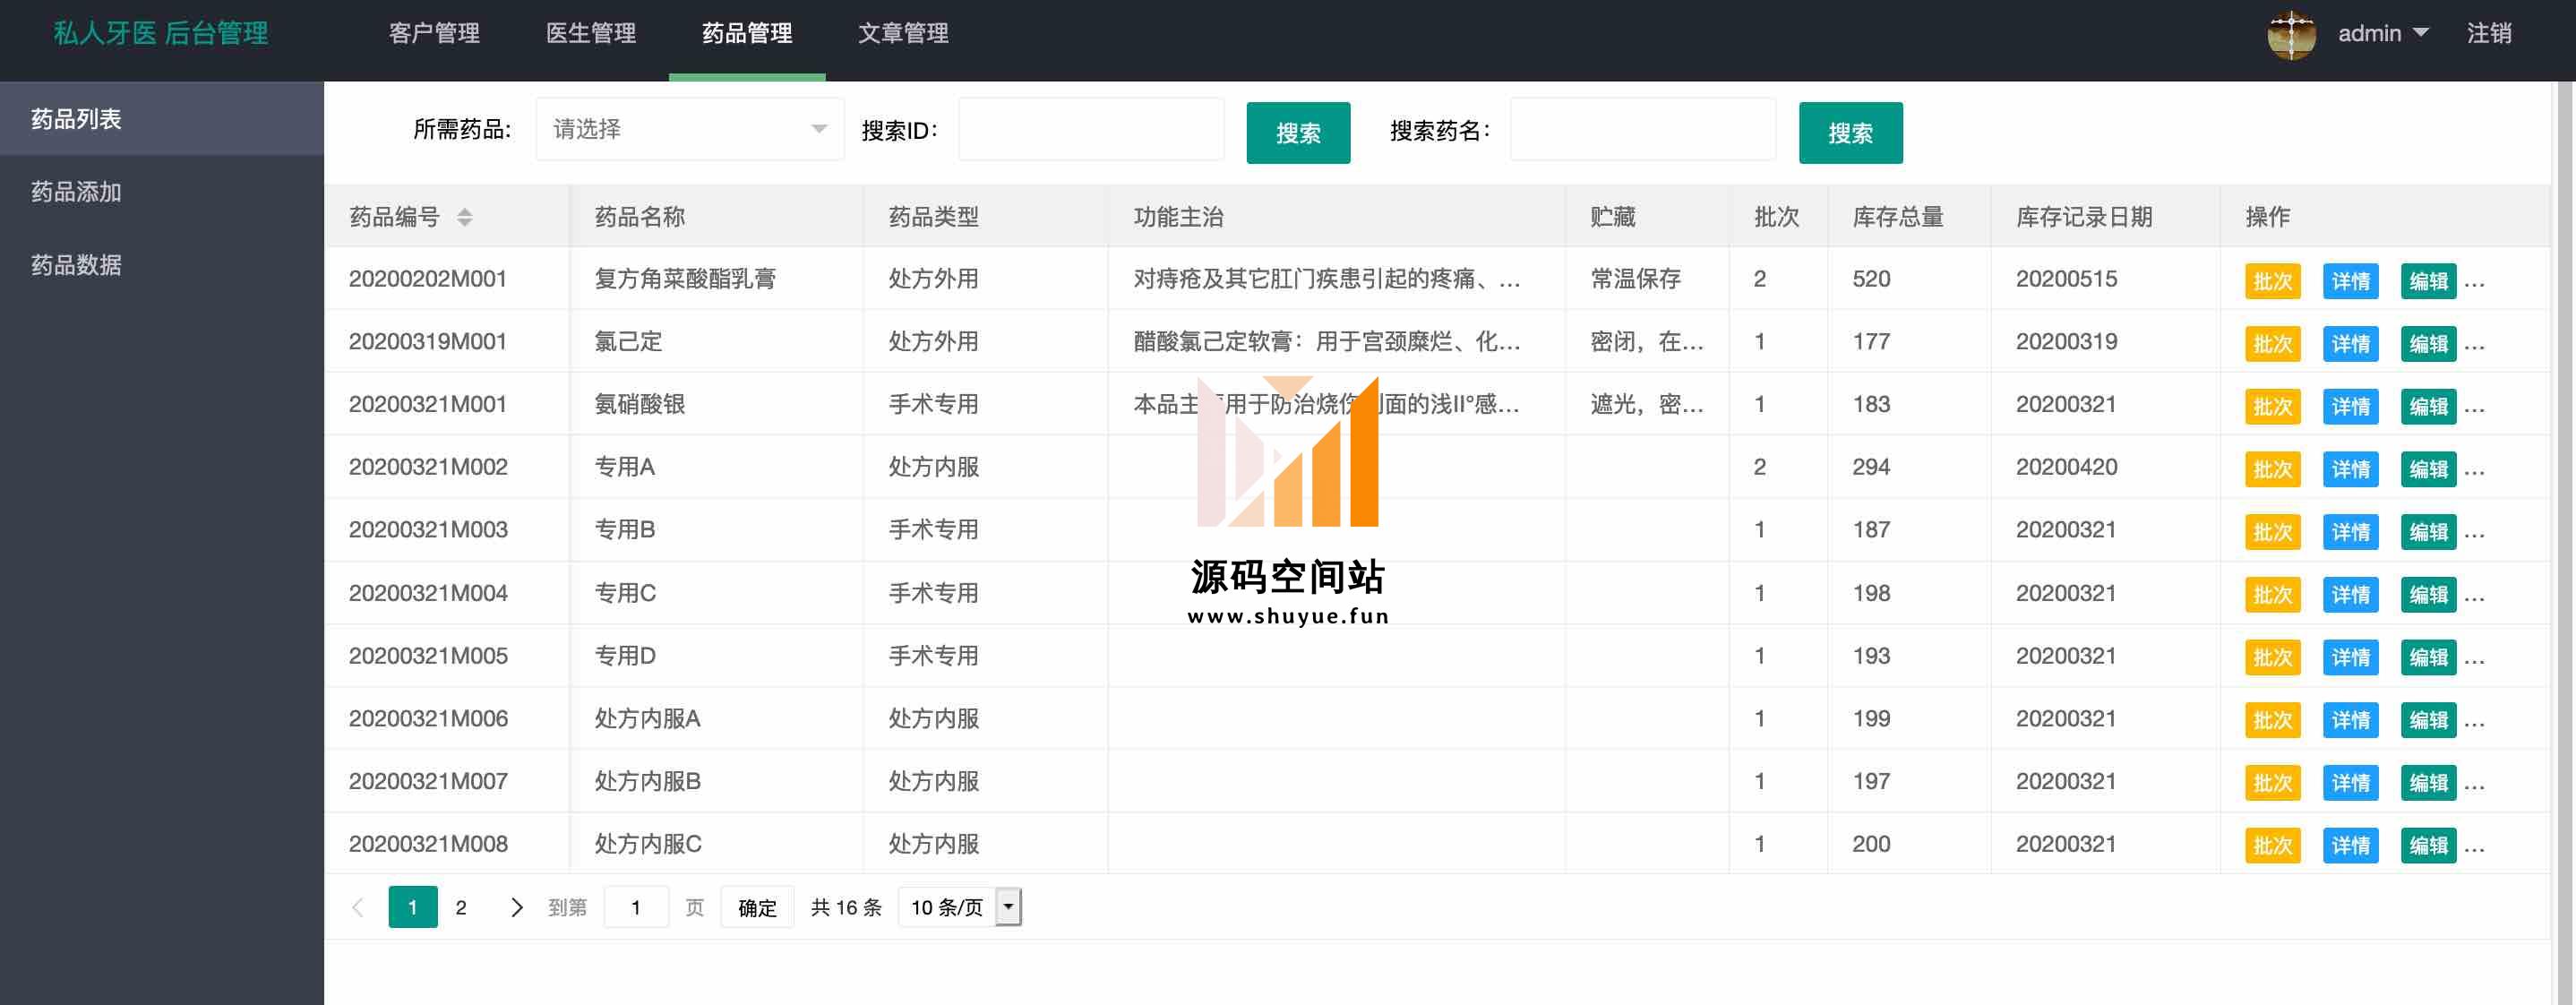Screen dimensions: 2576x1005
Task: Click 编辑 for 专用C row
Action: pyautogui.click(x=2428, y=595)
